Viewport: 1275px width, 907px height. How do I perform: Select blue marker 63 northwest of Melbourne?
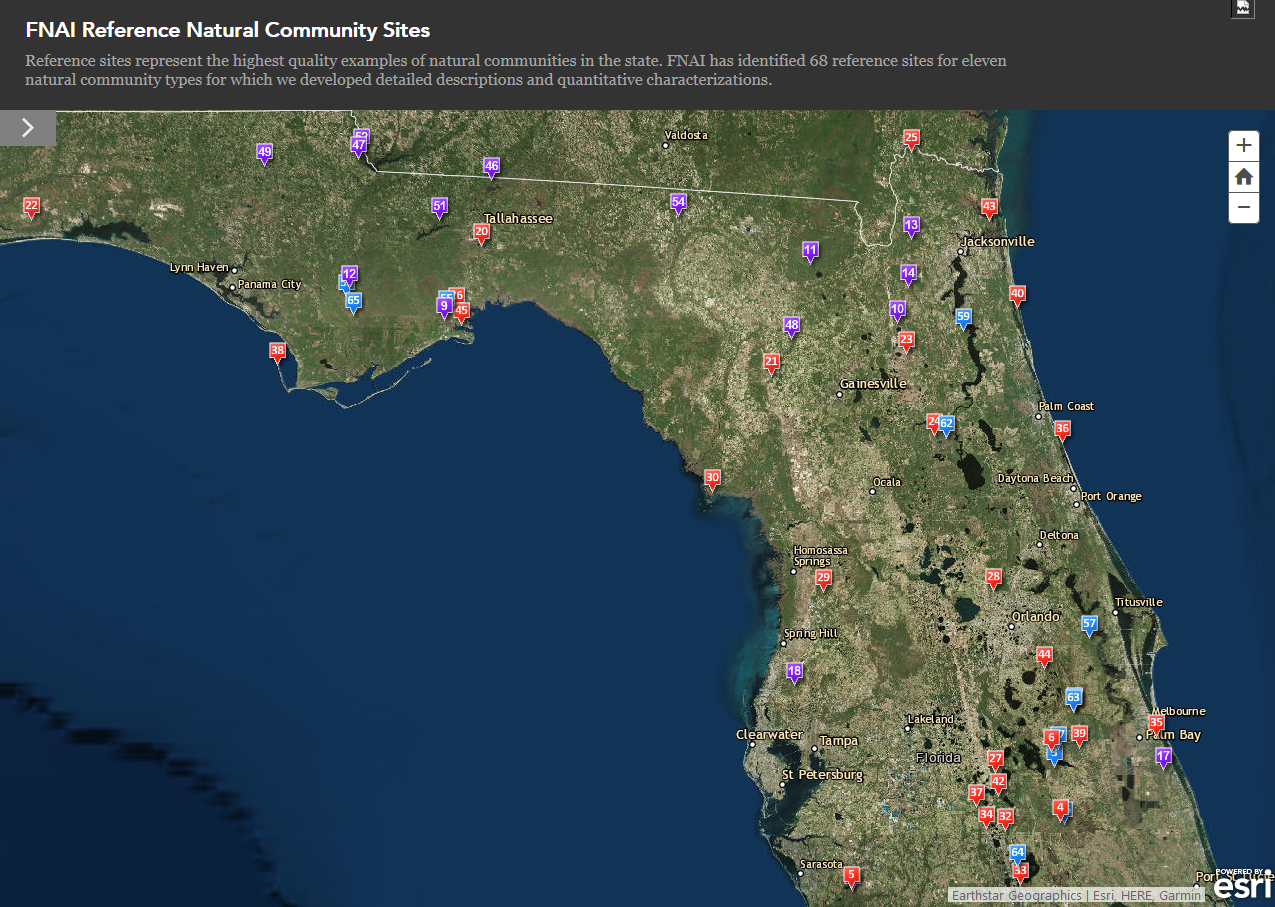(x=1072, y=696)
